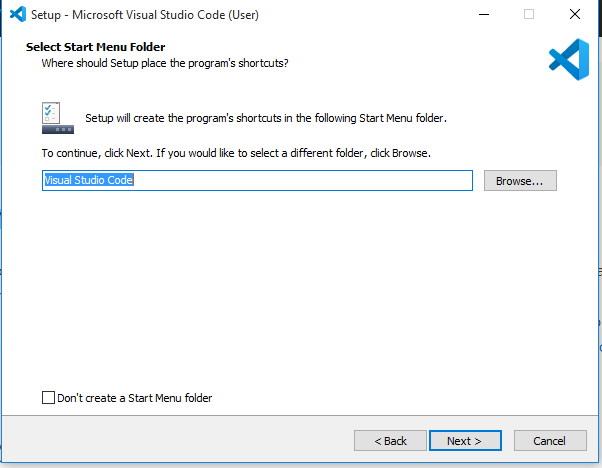Tick the Don't create a Start Menu folder checkbox
Image resolution: width=602 pixels, height=468 pixels.
click(x=48, y=397)
